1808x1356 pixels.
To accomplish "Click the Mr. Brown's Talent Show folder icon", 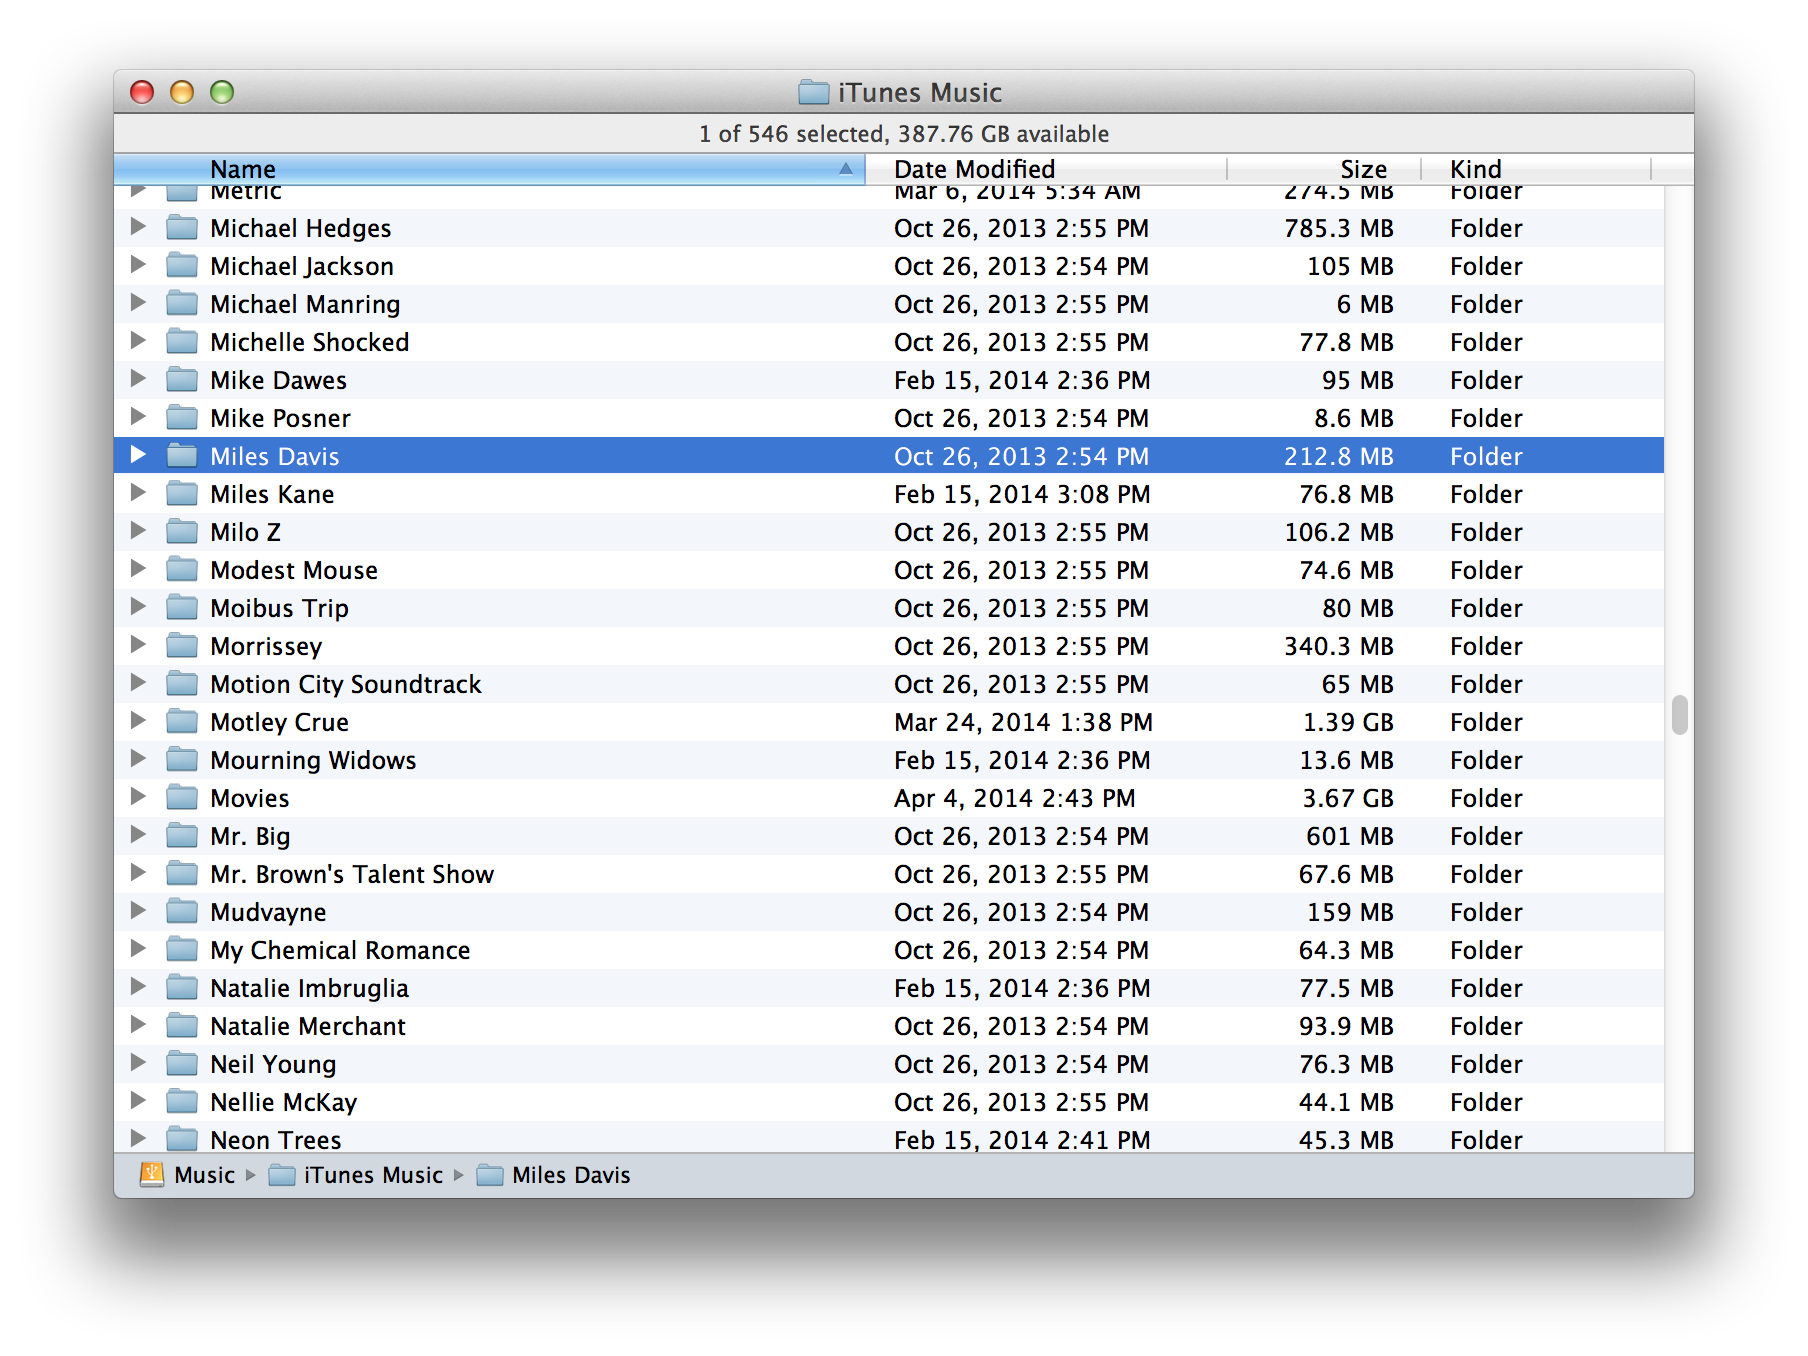I will click(182, 873).
